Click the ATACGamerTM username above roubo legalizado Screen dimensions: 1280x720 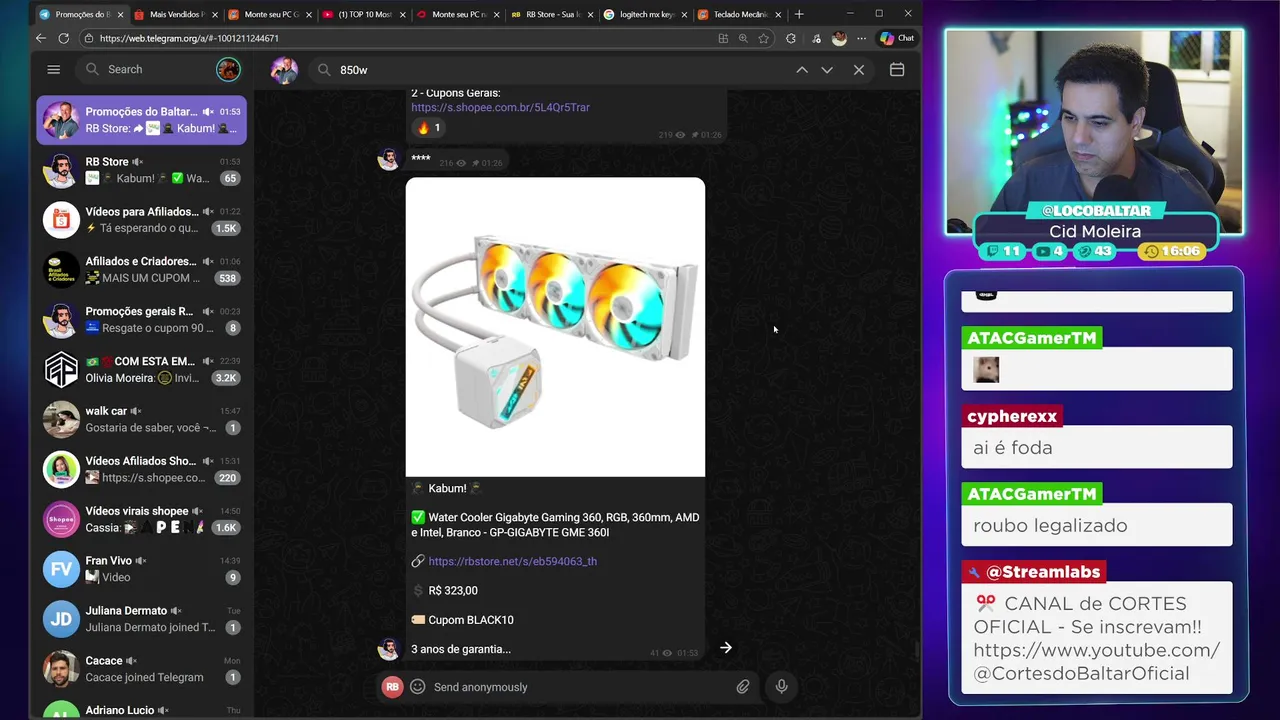(x=1032, y=494)
